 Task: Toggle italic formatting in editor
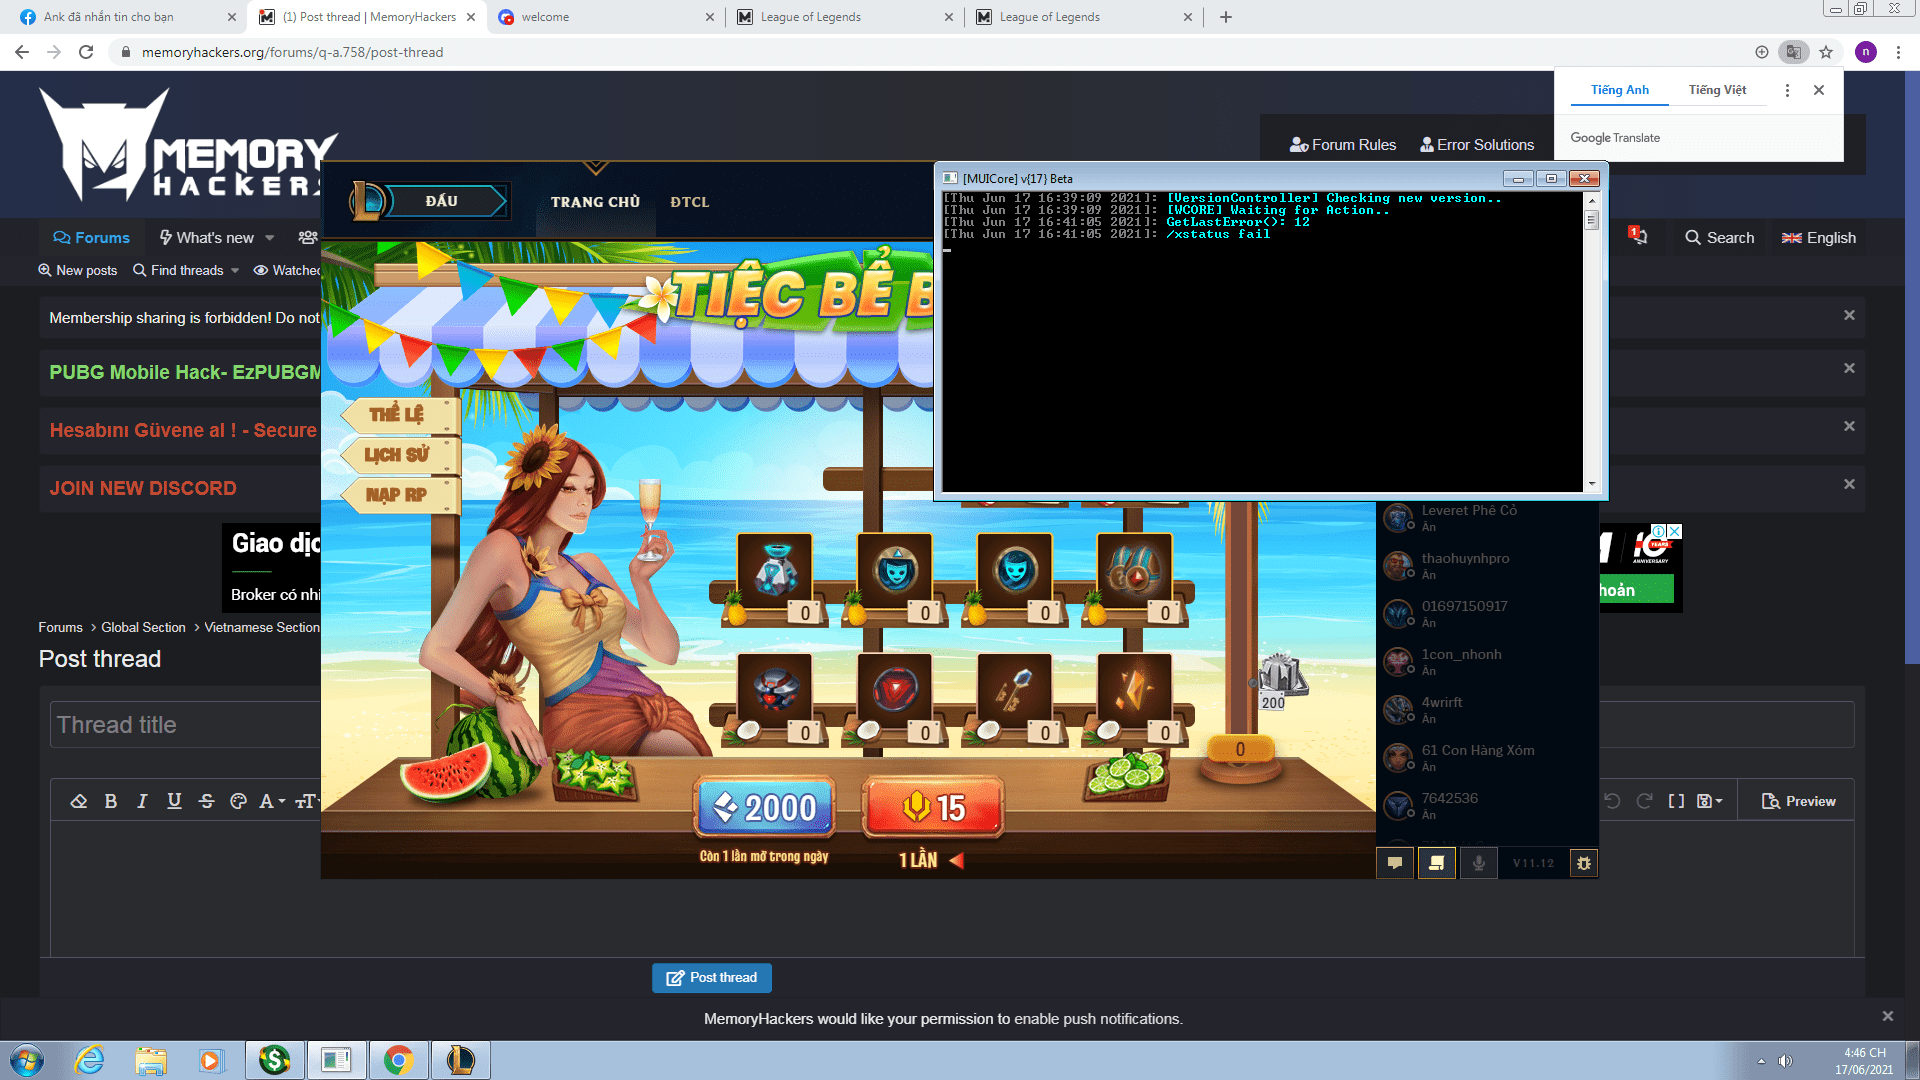tap(142, 801)
